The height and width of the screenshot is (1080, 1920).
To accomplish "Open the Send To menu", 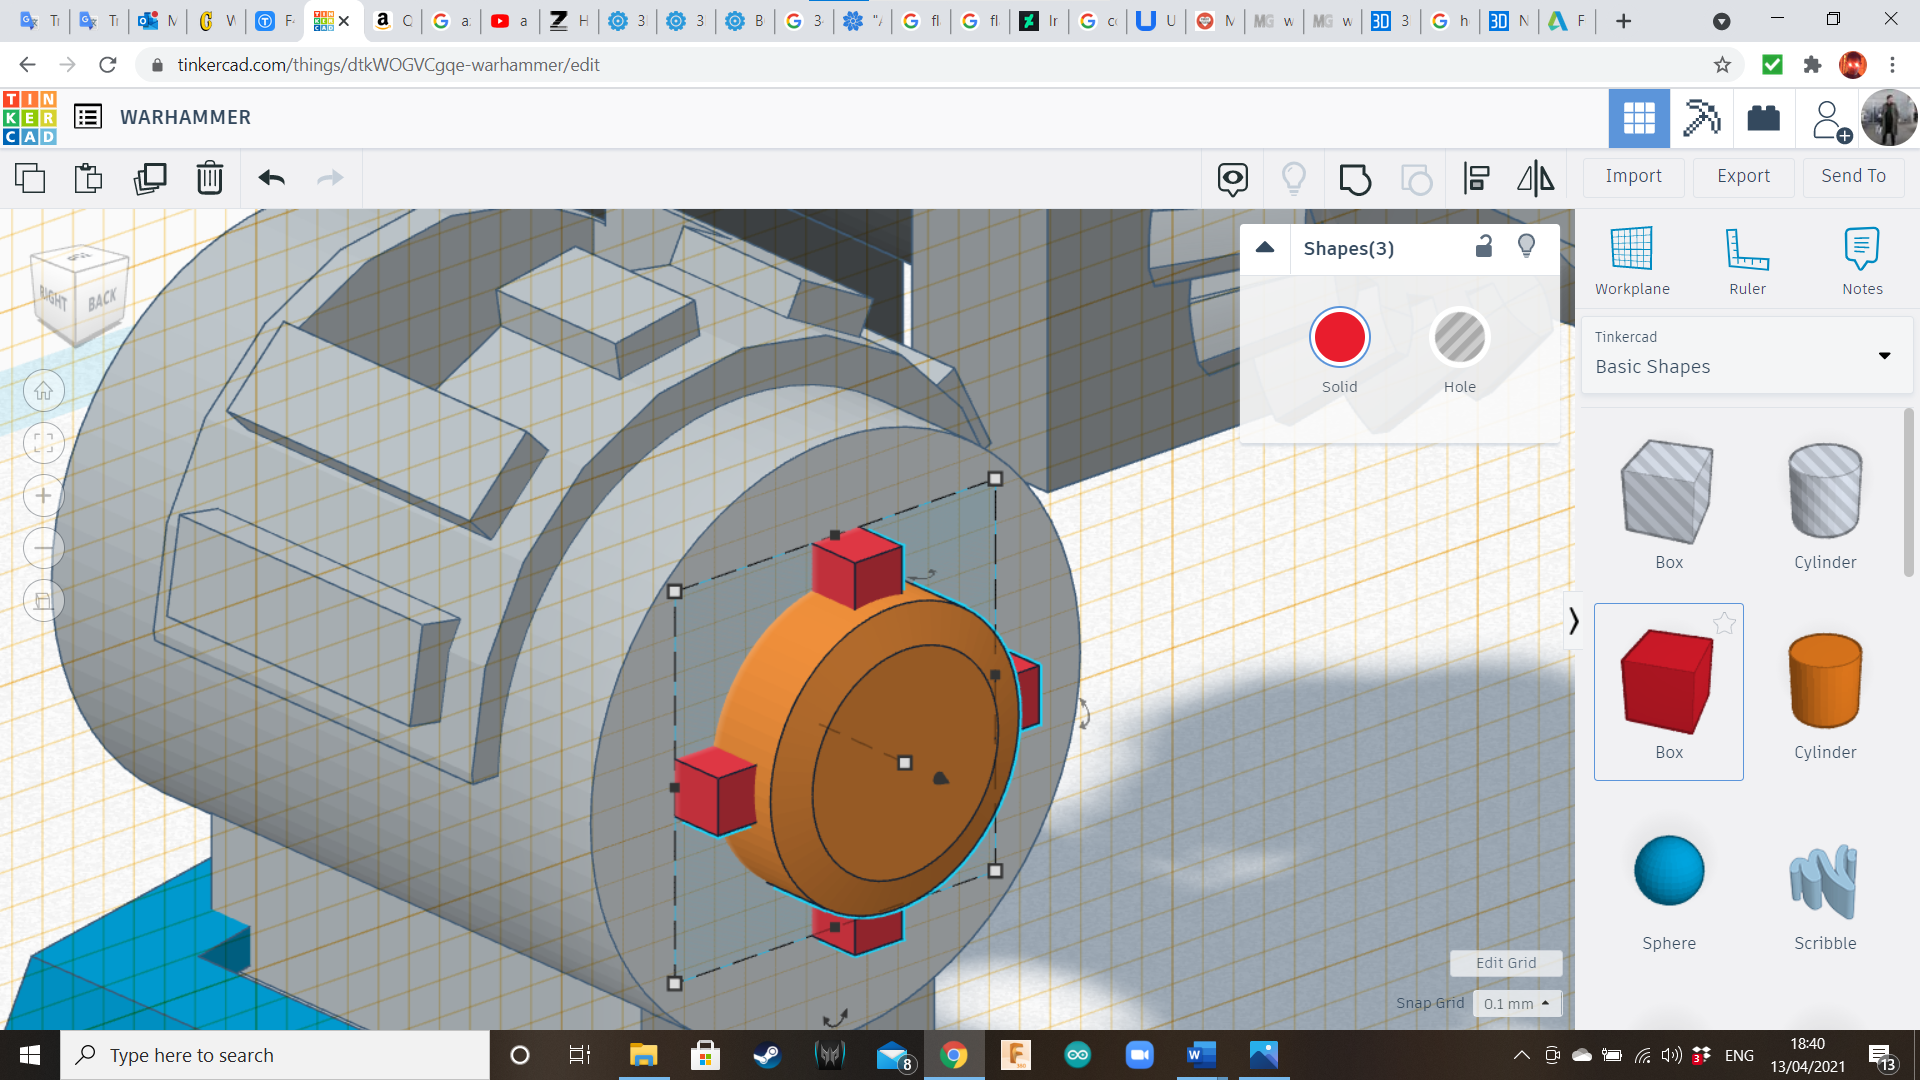I will 1853,176.
